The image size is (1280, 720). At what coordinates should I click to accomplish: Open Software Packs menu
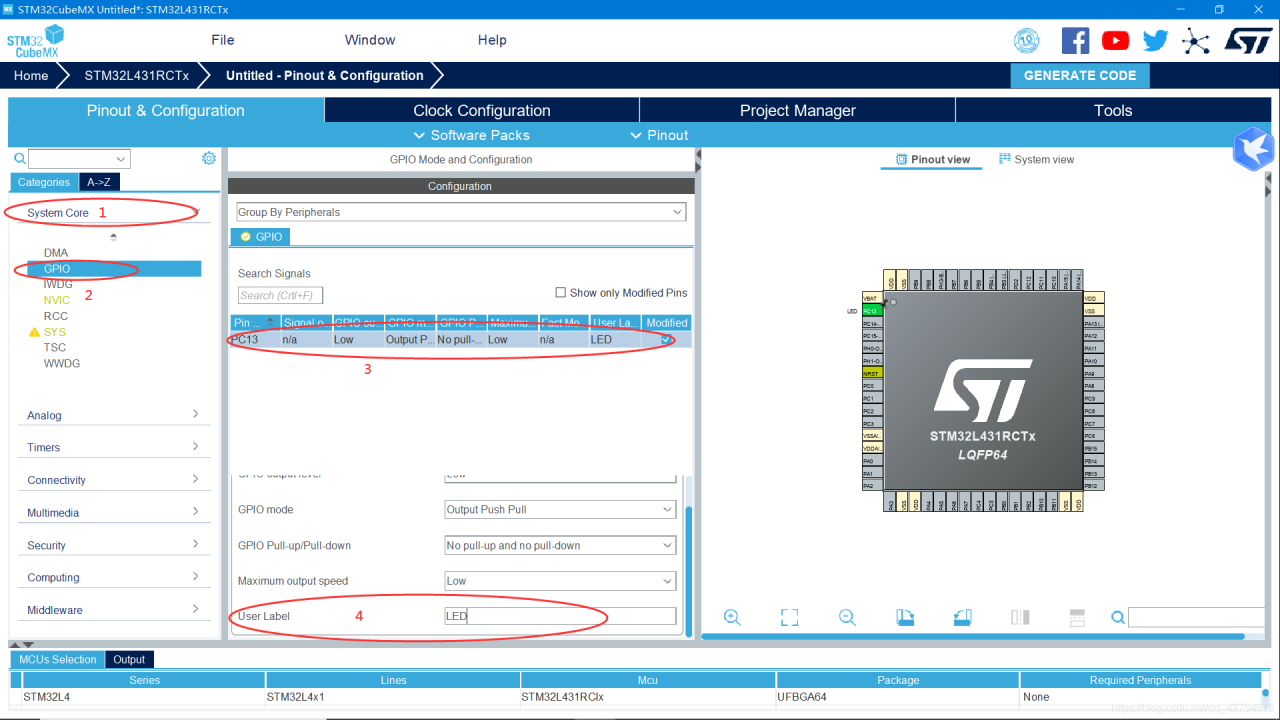click(472, 135)
